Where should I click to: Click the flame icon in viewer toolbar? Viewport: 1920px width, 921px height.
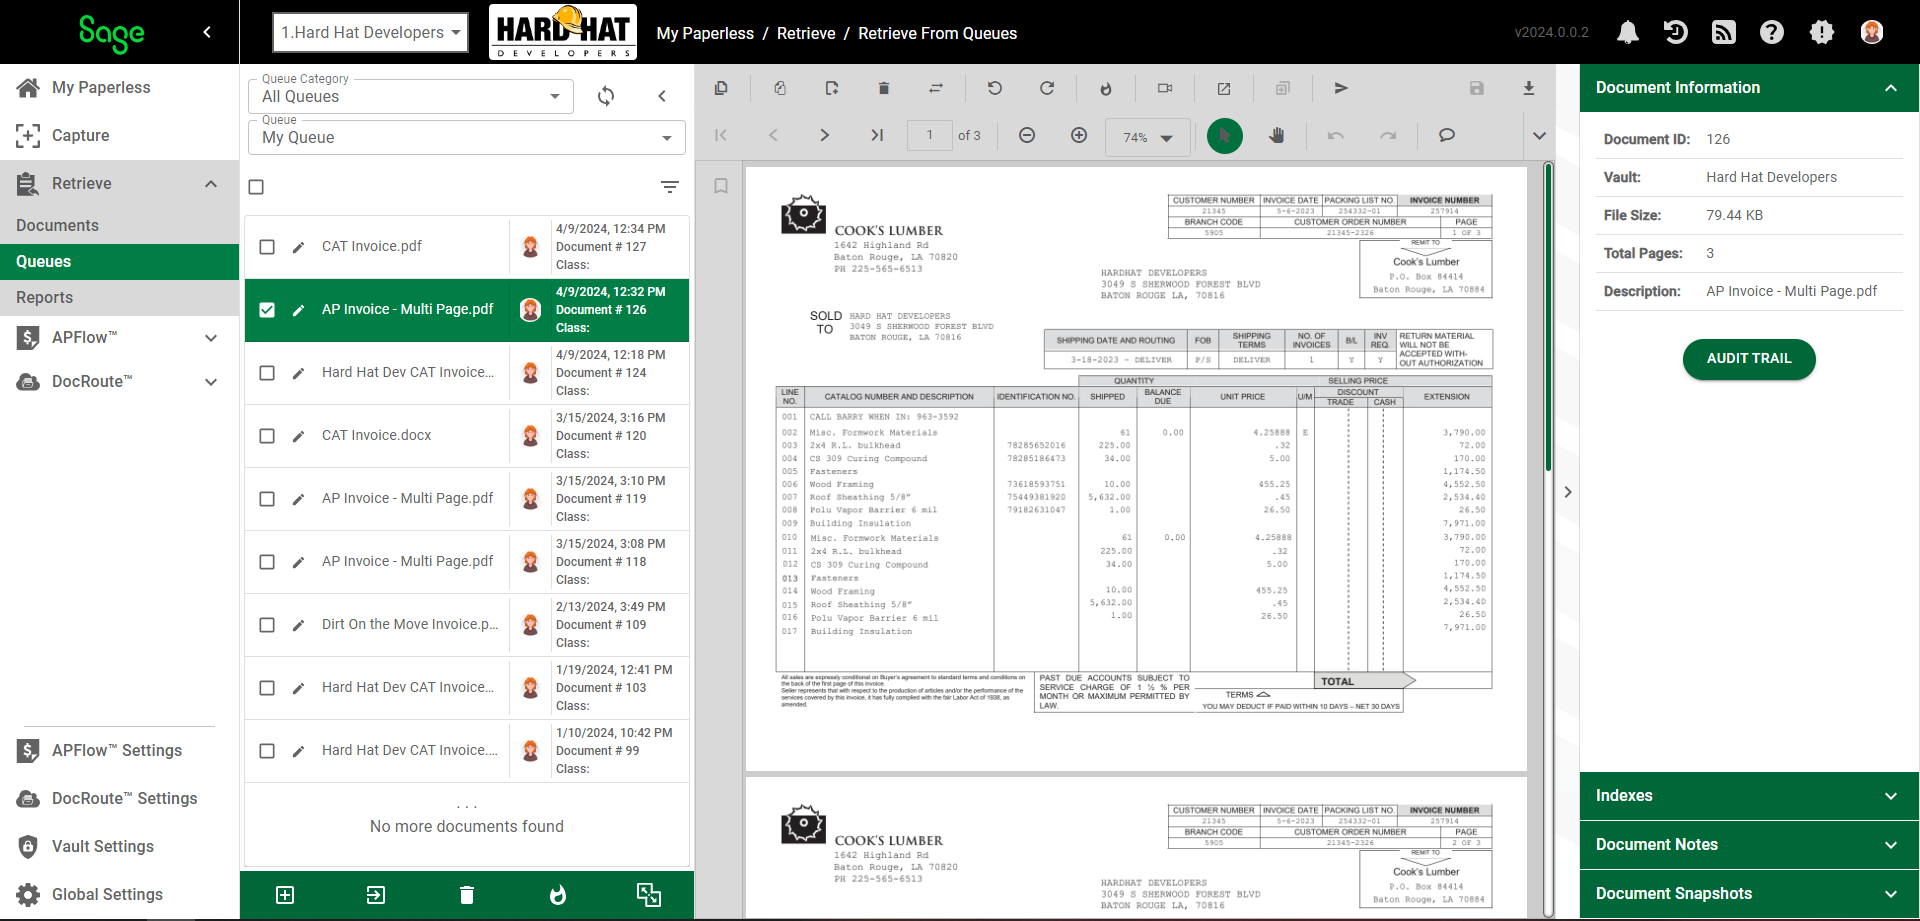click(x=1106, y=88)
